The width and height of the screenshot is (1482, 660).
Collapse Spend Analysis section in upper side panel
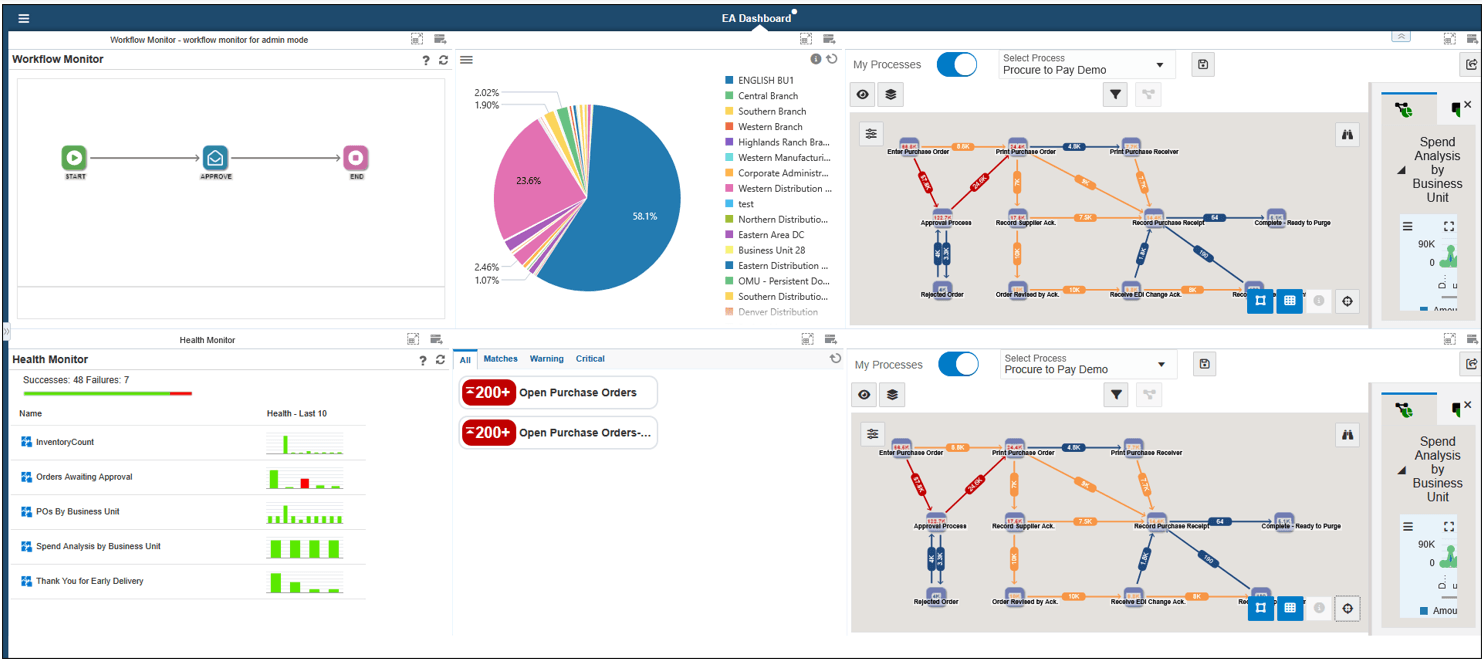tap(1401, 170)
